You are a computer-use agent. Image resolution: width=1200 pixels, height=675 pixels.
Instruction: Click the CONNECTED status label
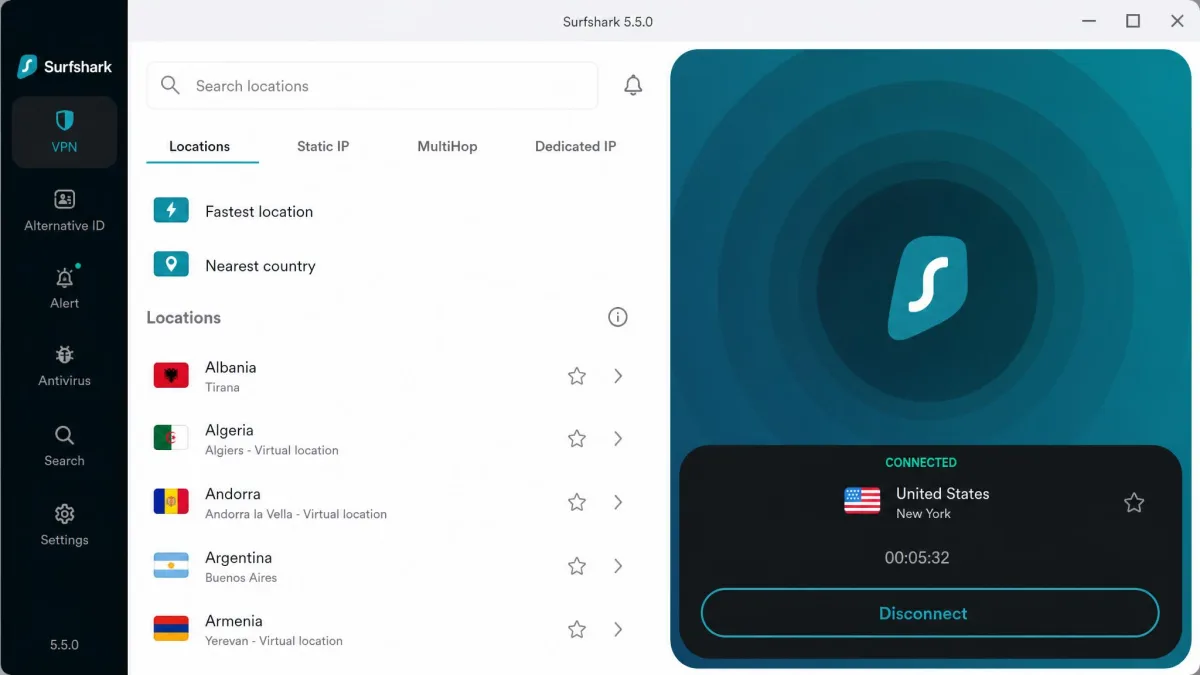pyautogui.click(x=921, y=462)
